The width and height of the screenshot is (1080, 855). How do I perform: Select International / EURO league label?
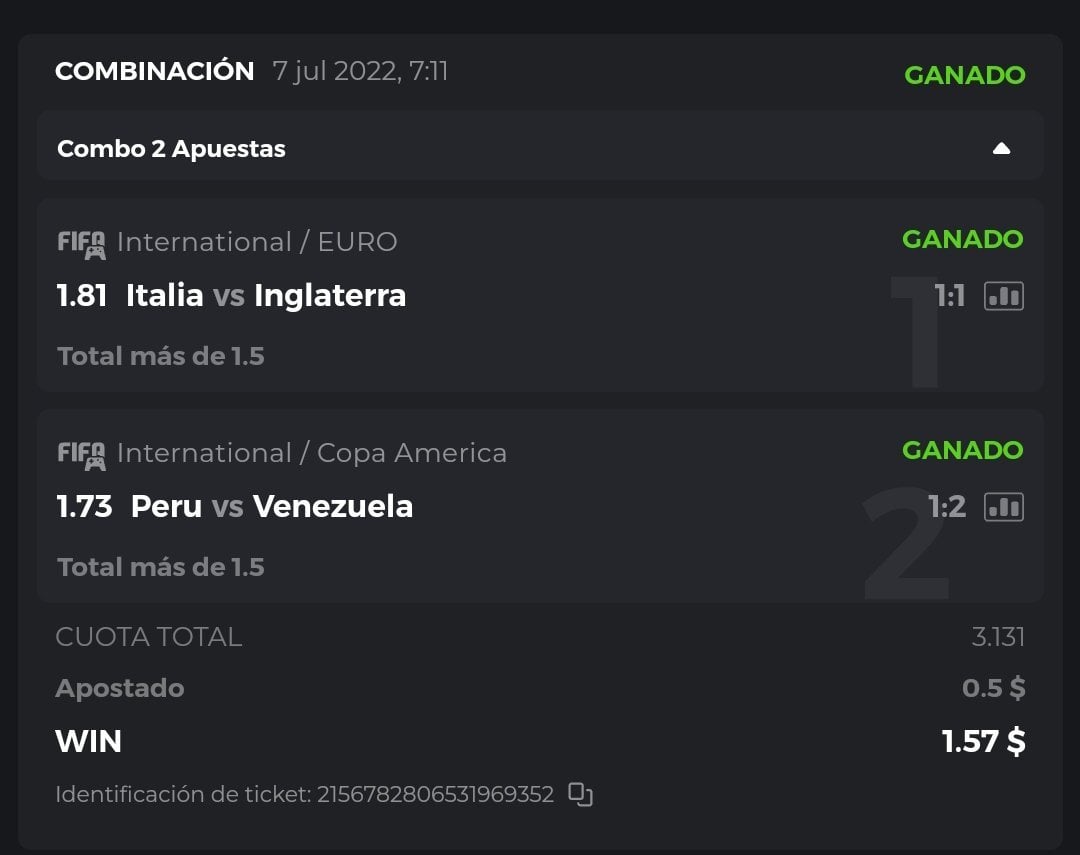coord(257,242)
